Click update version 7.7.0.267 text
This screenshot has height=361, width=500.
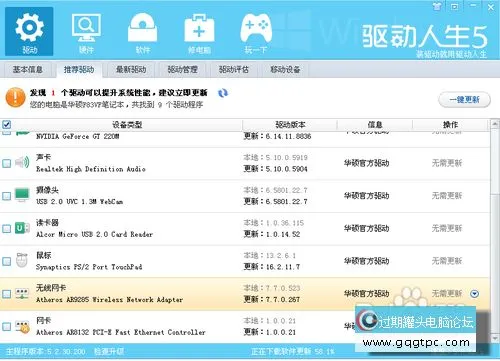(272, 300)
